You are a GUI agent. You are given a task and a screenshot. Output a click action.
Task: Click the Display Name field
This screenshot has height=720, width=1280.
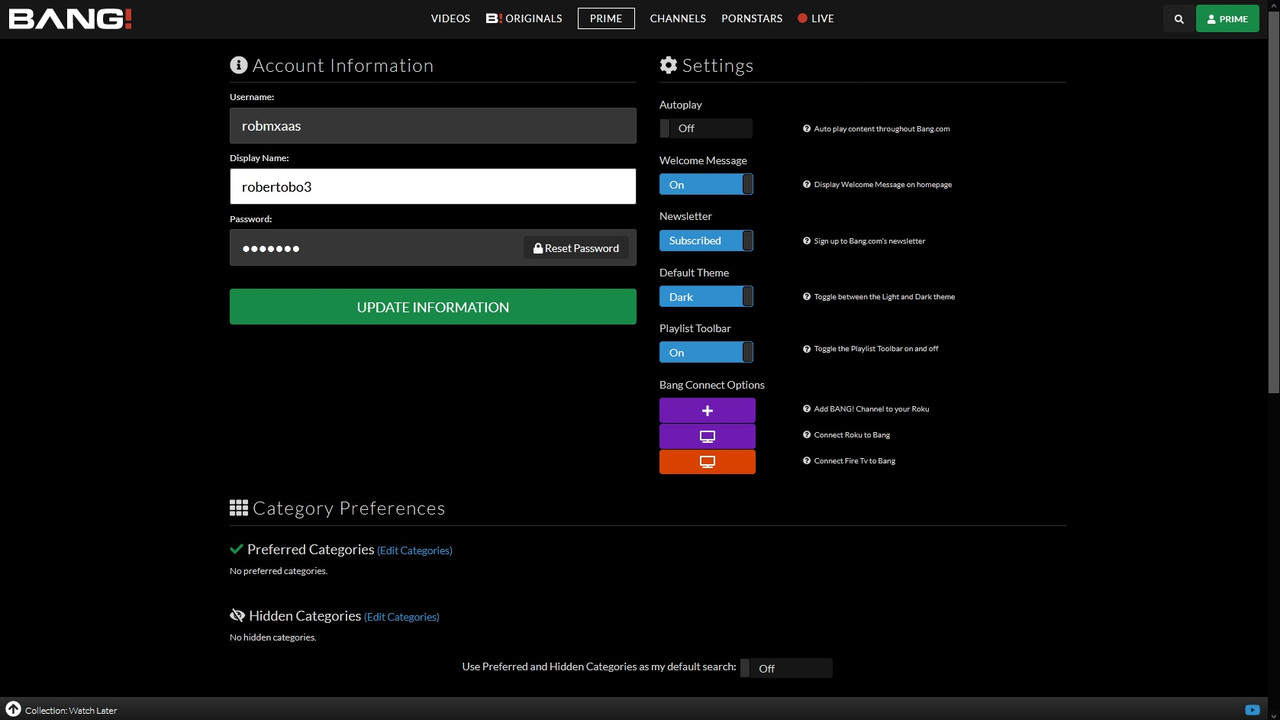433,186
